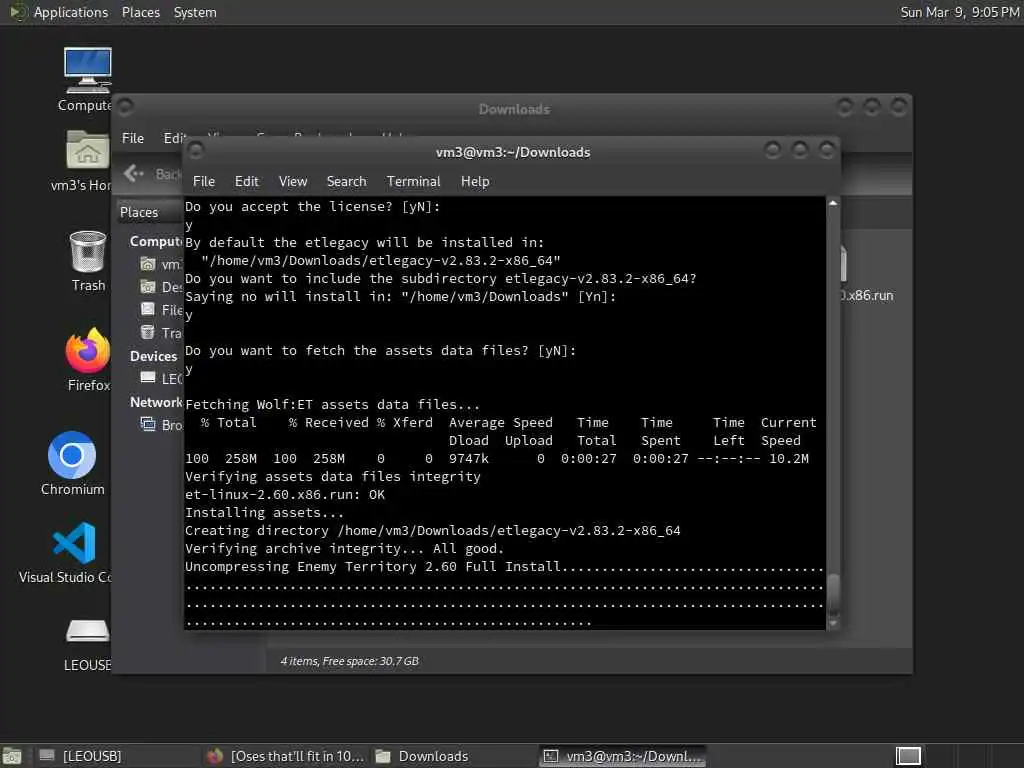1024x768 pixels.
Task: Minimize the Downloads file manager window
Action: pyautogui.click(x=845, y=106)
